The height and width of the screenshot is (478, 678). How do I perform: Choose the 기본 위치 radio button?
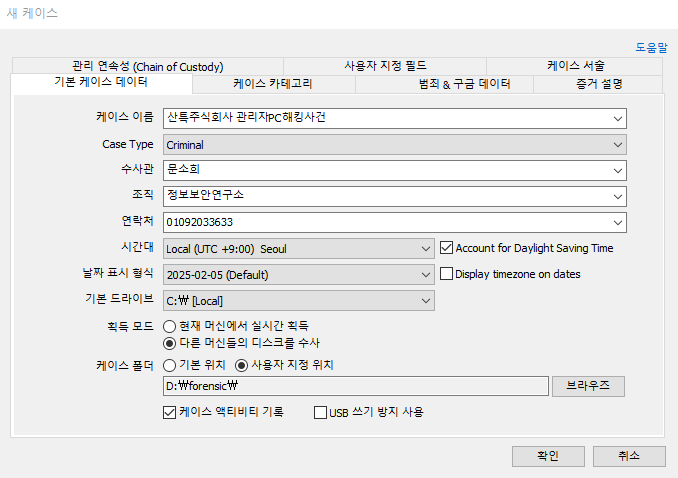(170, 366)
